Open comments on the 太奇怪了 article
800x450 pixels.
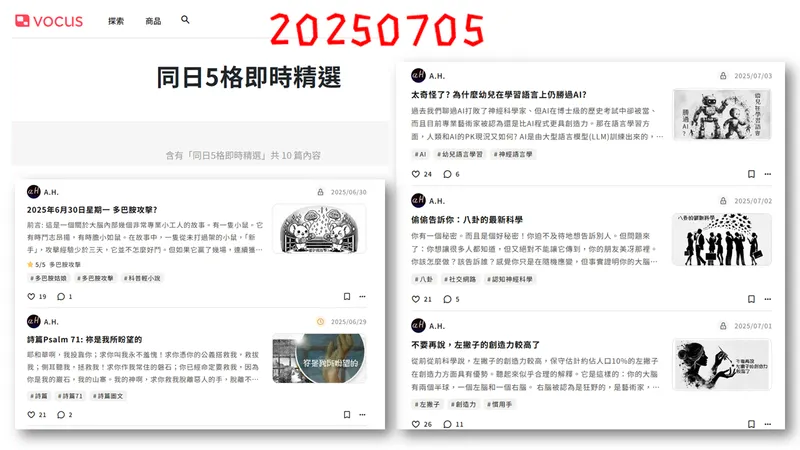click(x=447, y=174)
